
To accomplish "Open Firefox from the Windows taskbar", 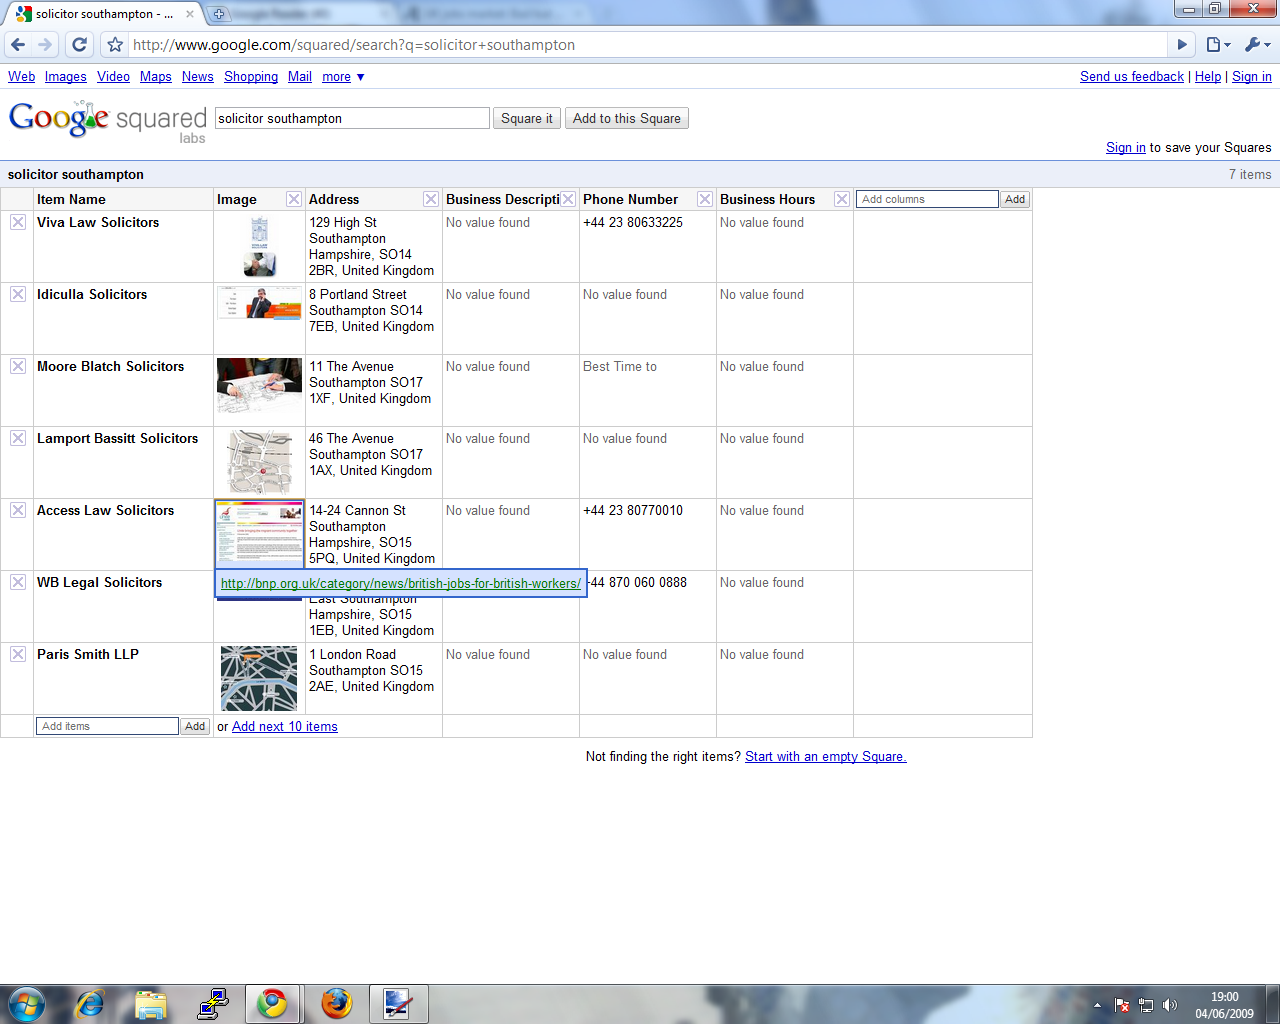I will tap(336, 1003).
